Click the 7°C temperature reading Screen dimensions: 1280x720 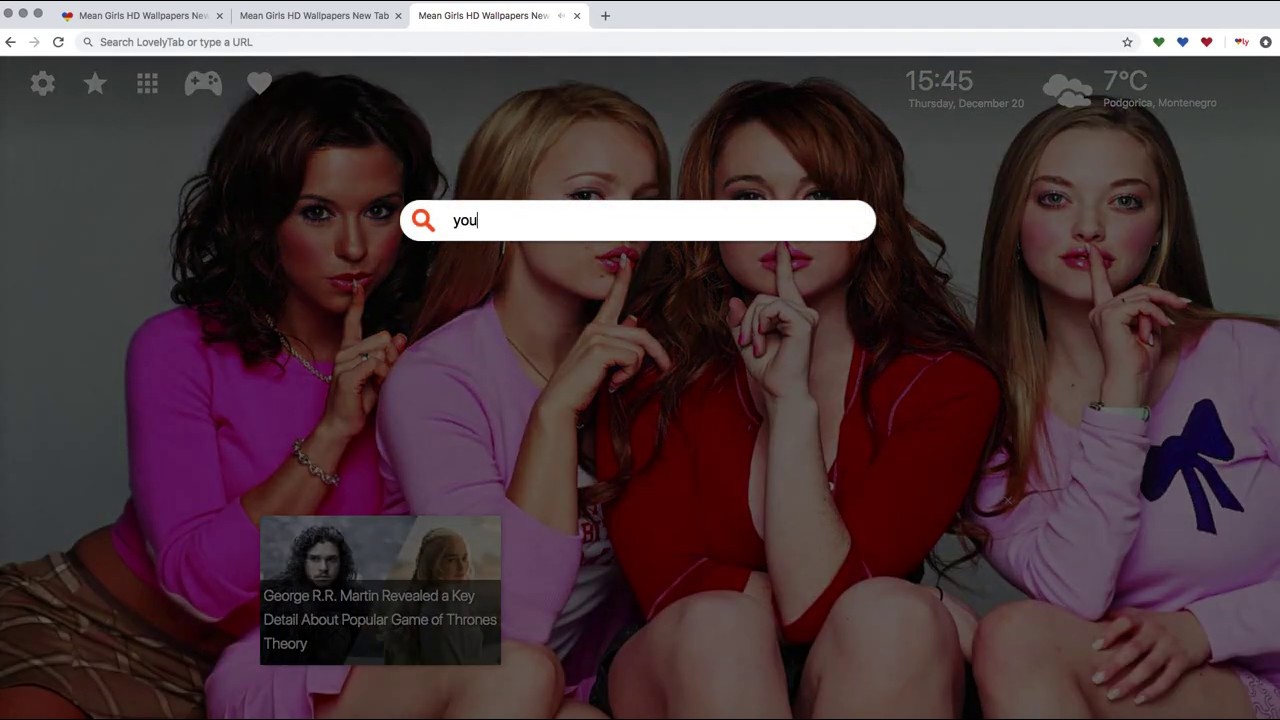coord(1125,80)
